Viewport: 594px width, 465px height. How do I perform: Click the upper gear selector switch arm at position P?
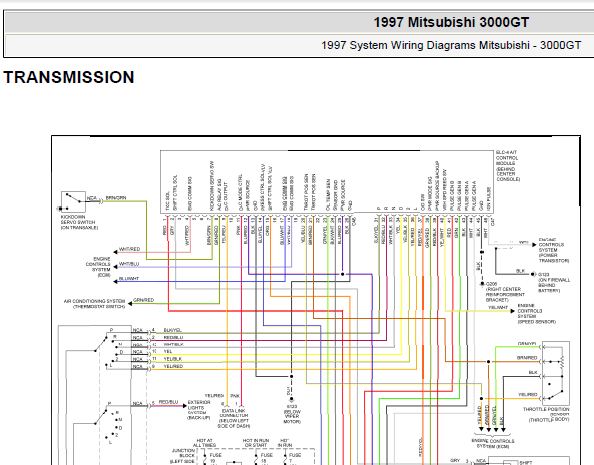click(102, 343)
